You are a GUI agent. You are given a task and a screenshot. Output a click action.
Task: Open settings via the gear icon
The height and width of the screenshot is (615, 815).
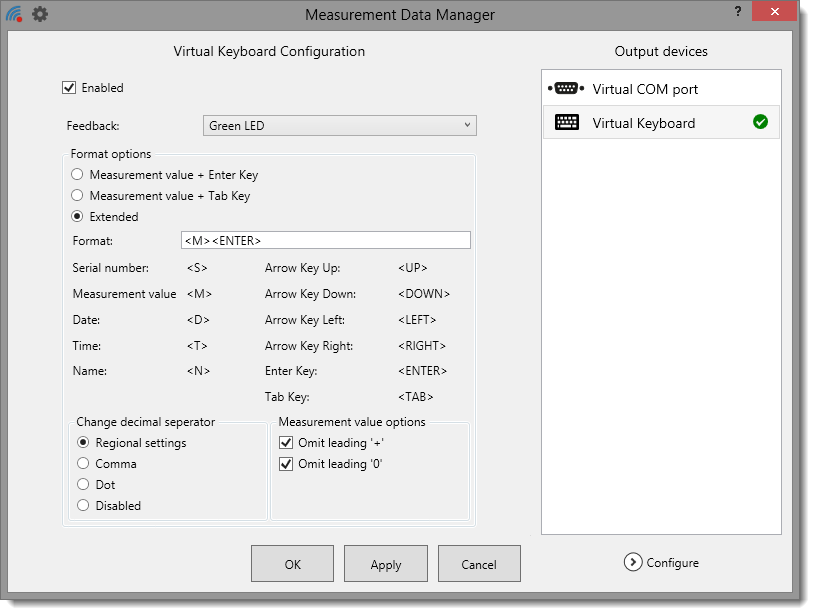click(40, 14)
